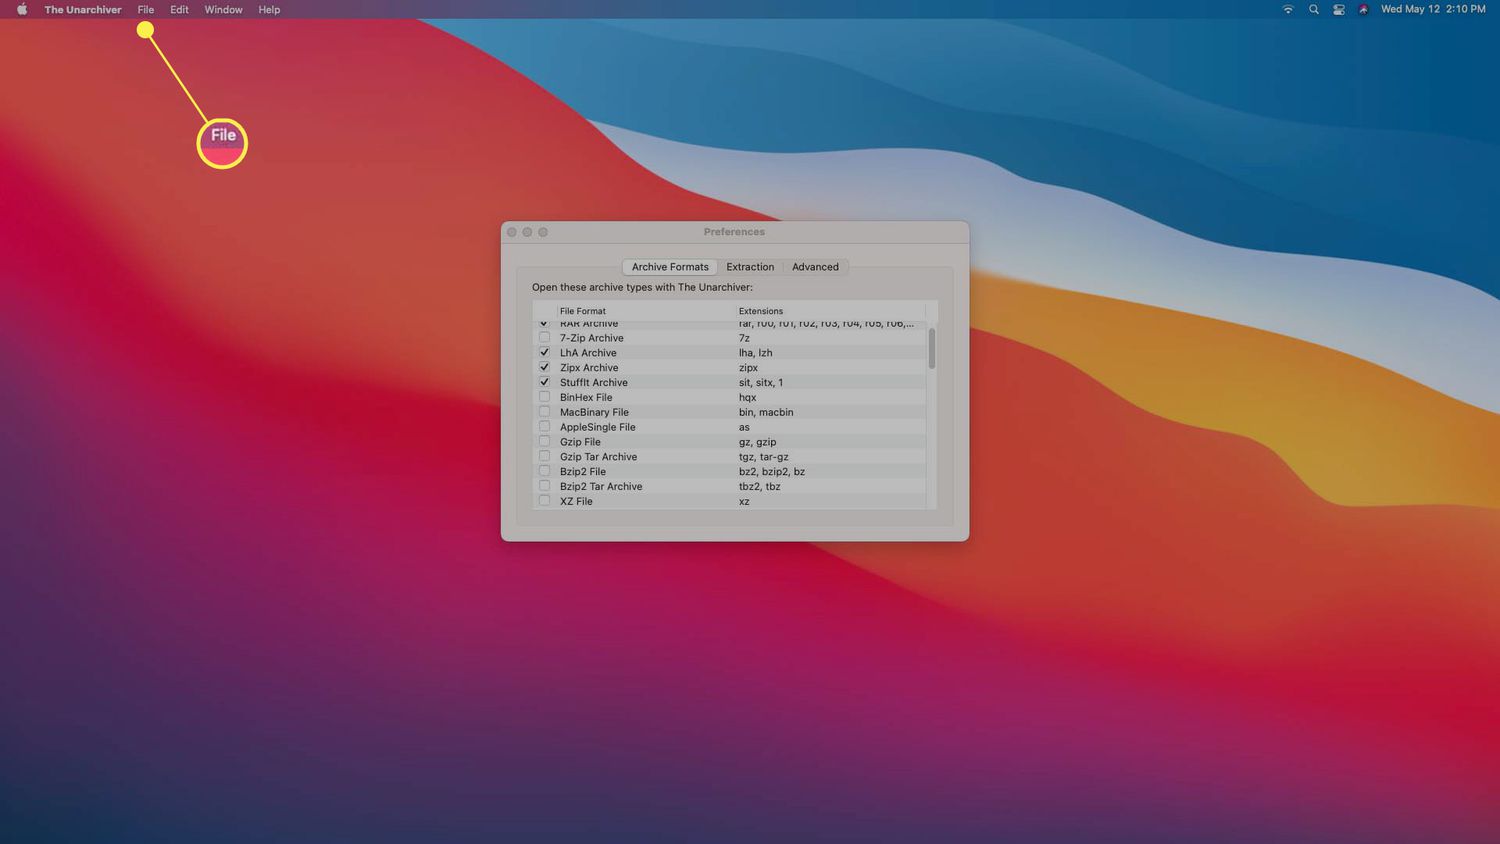Open Control Center icon in menu bar
Screen dimensions: 1500x844
click(x=1338, y=10)
